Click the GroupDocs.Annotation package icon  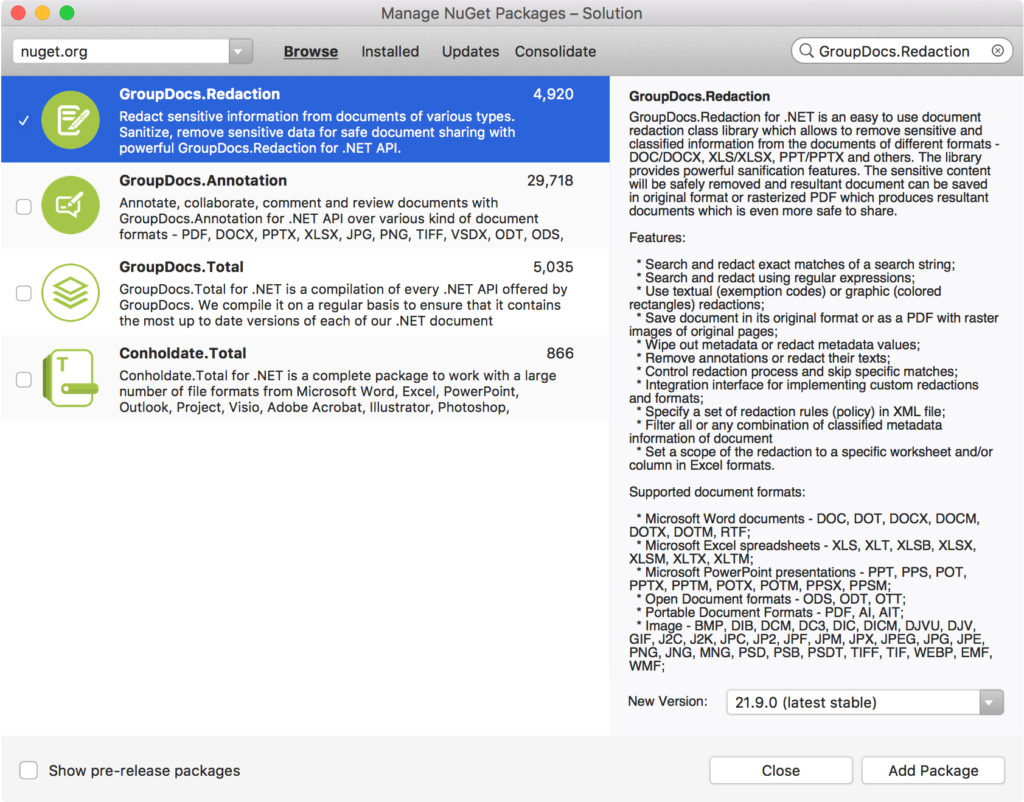[70, 207]
